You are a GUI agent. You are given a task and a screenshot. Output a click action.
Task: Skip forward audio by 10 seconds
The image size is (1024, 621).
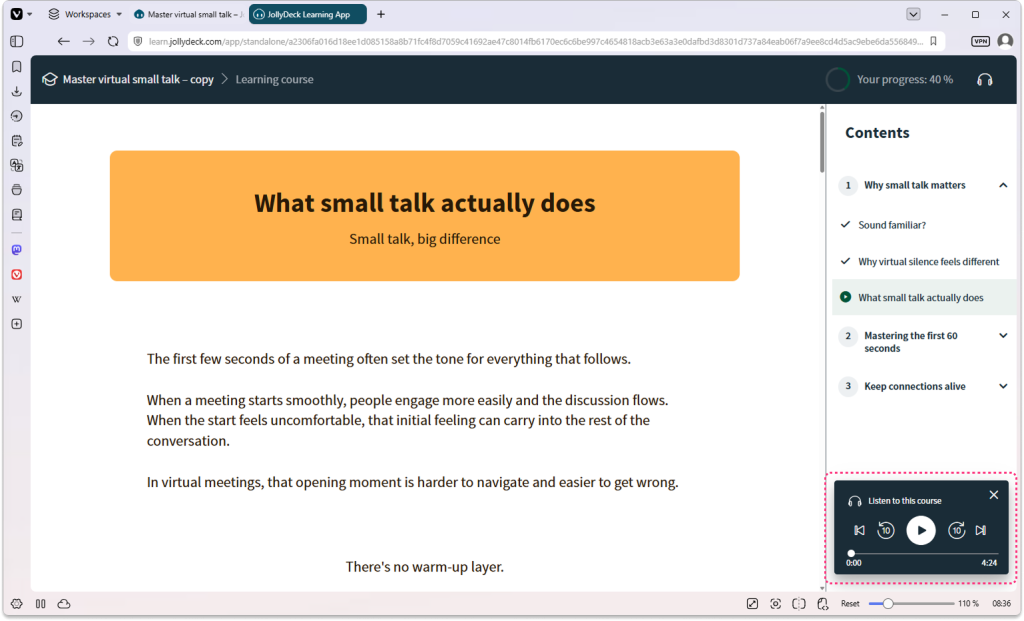[956, 530]
